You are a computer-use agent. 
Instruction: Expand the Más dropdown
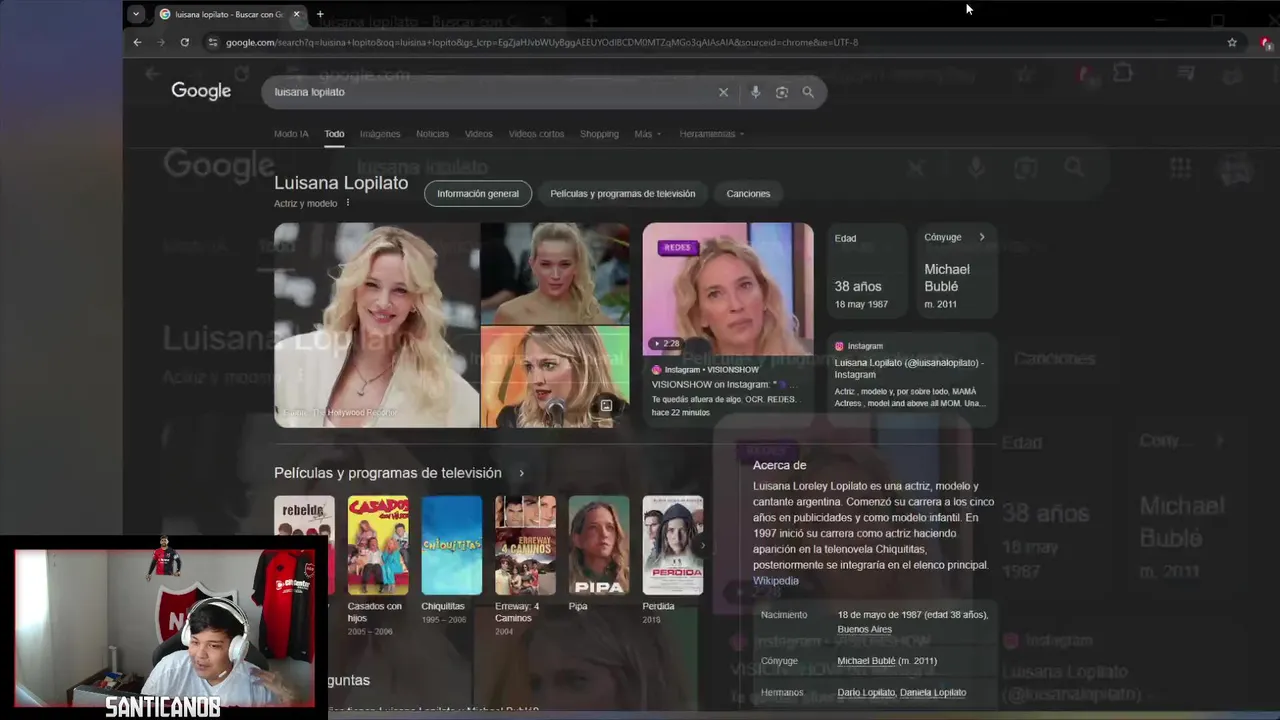pyautogui.click(x=648, y=134)
